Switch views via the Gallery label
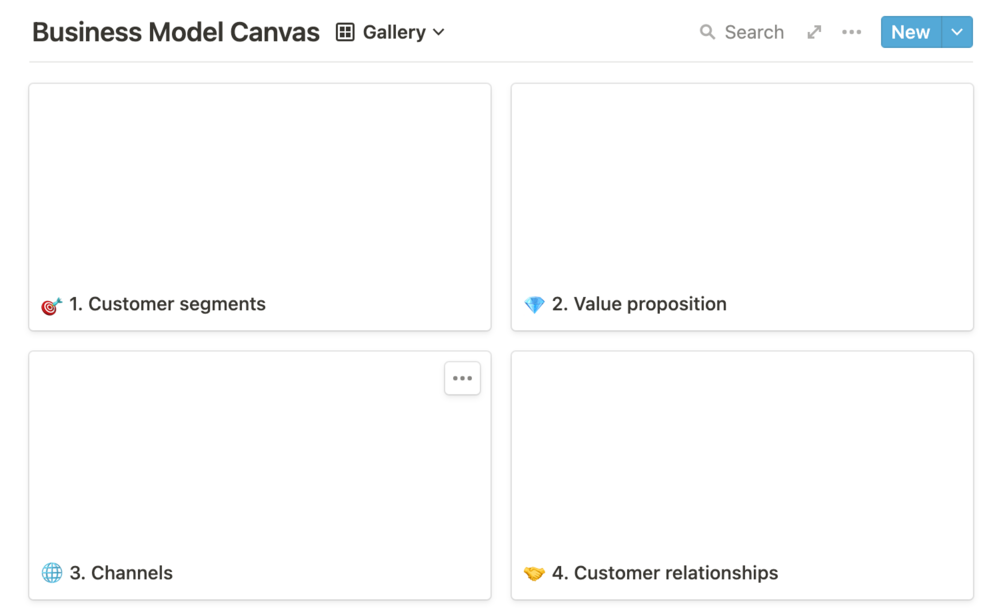 [394, 32]
